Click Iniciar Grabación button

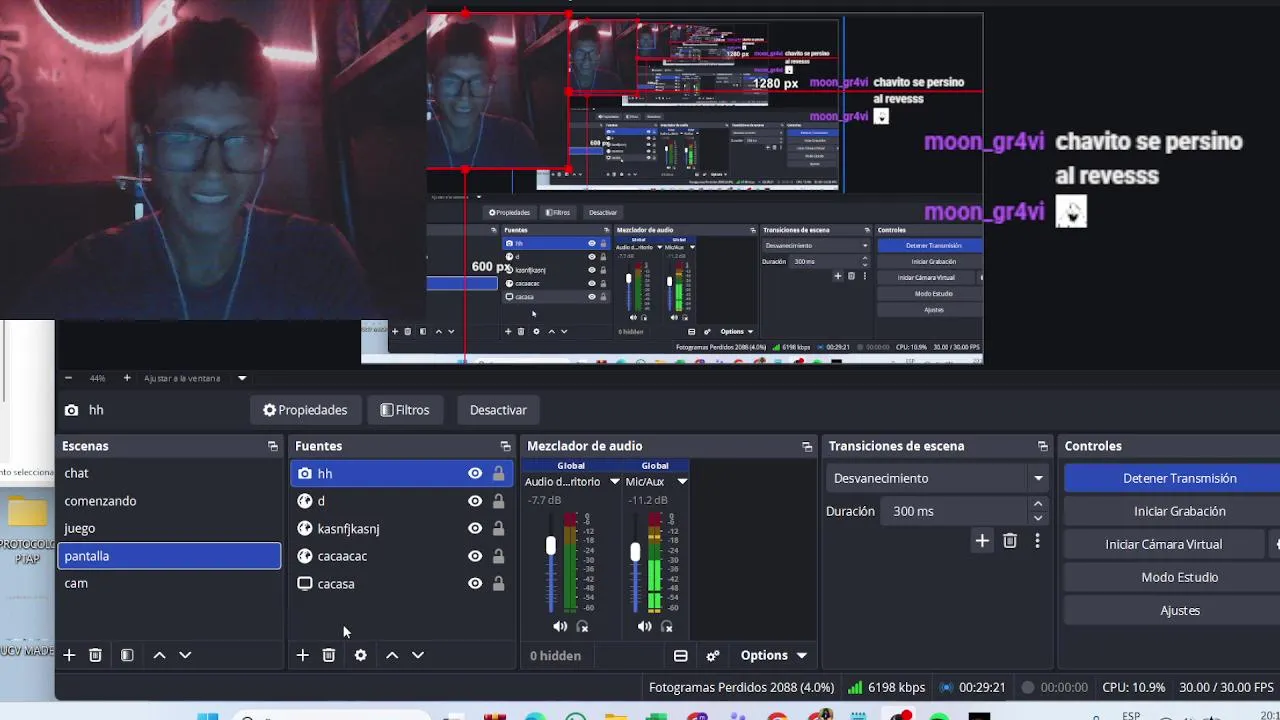(1172, 511)
